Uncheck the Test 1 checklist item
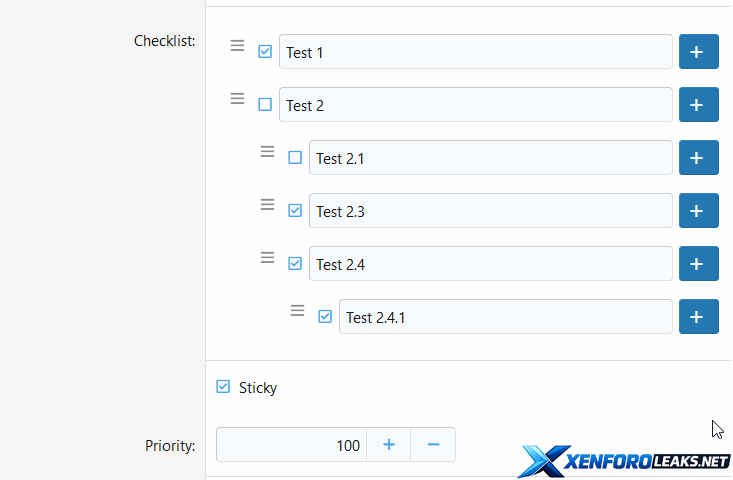The height and width of the screenshot is (480, 733). (265, 52)
